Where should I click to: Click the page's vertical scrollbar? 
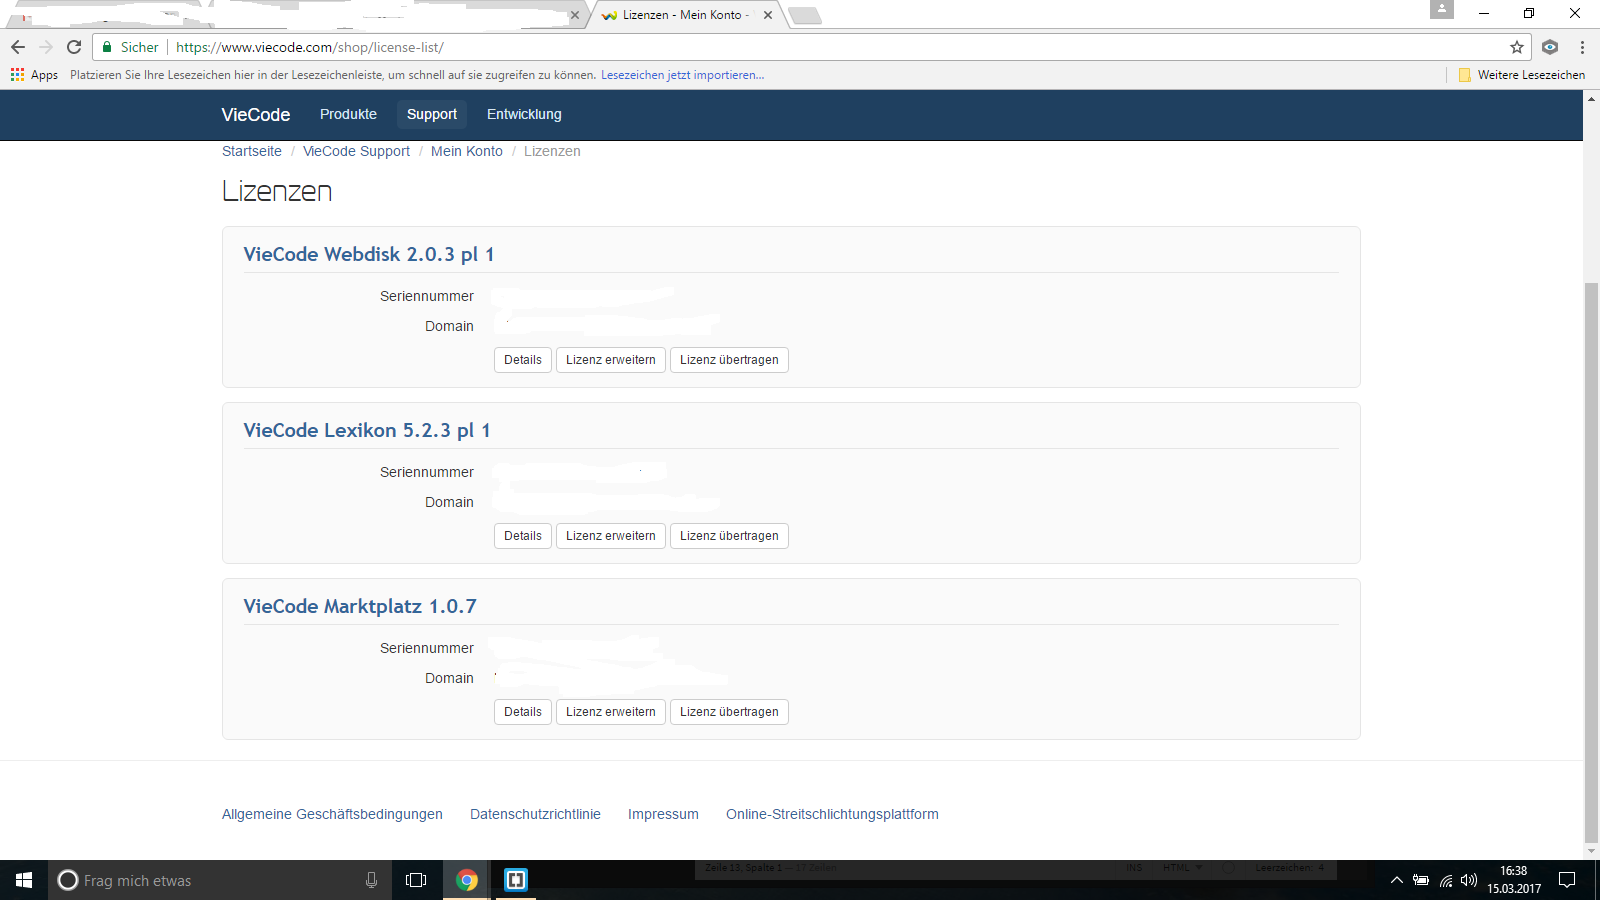[x=1591, y=560]
